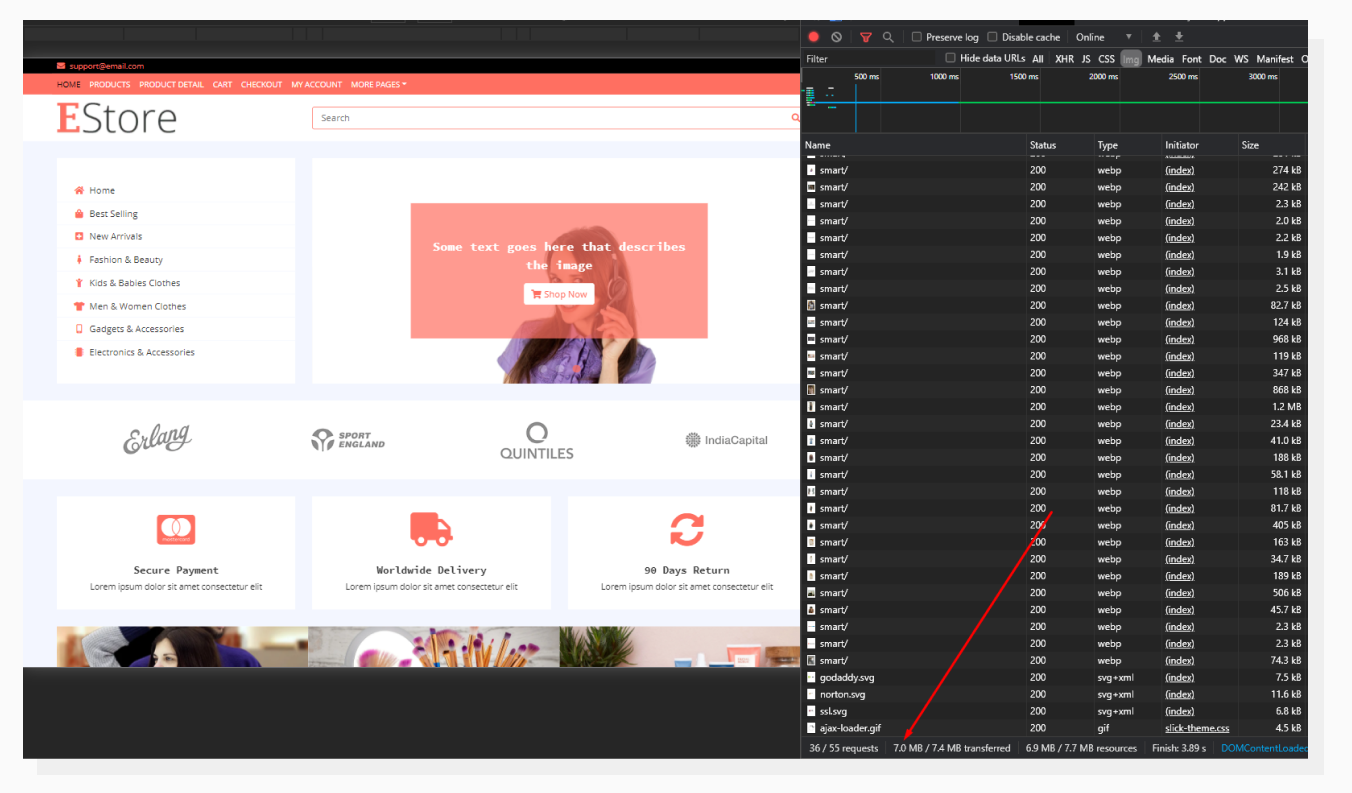The image size is (1352, 793).
Task: Open the slick-theme.css initiator link
Action: tap(1197, 727)
